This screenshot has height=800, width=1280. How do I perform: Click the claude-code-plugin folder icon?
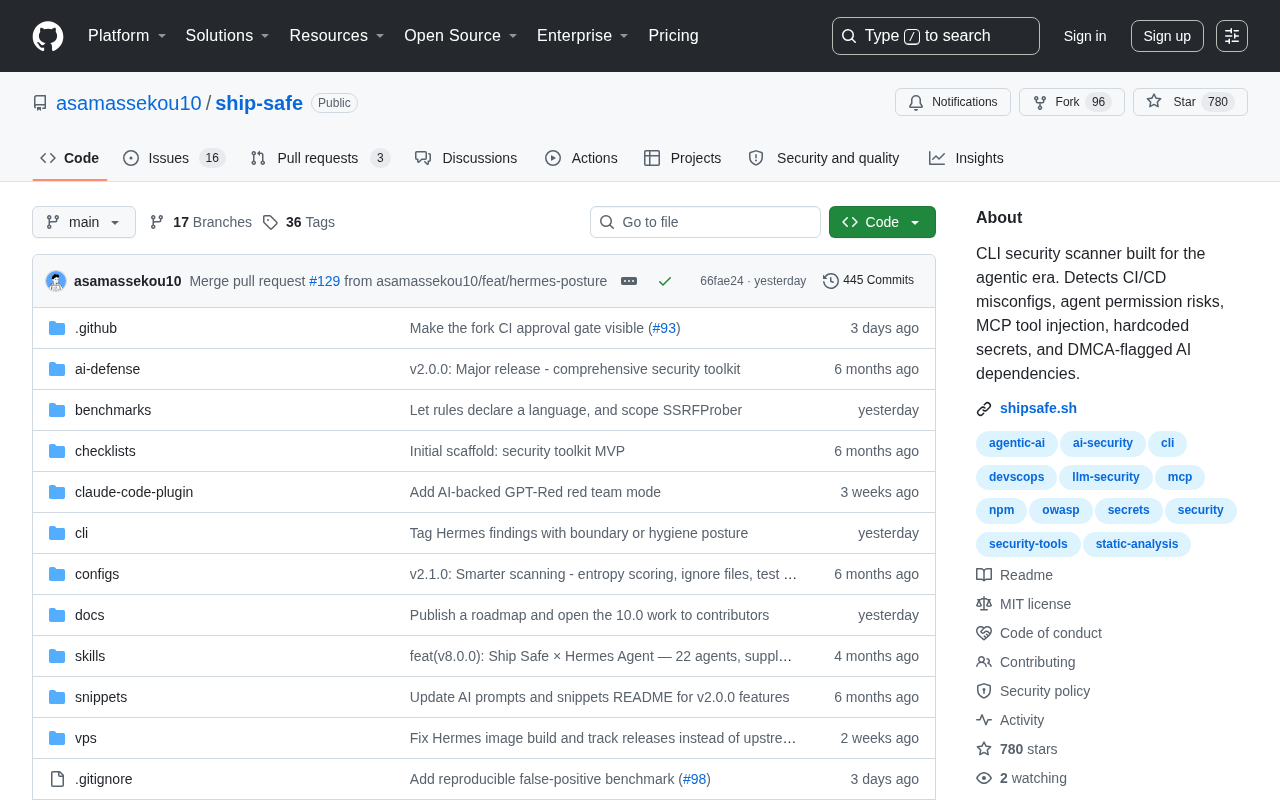pyautogui.click(x=57, y=492)
